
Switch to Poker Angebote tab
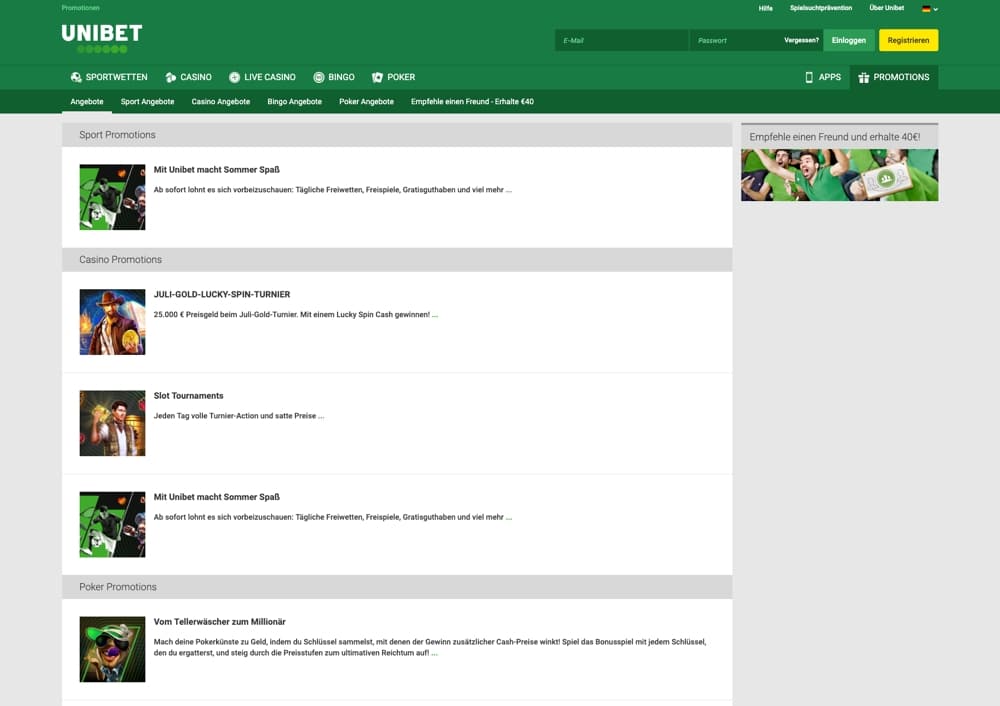(x=366, y=101)
